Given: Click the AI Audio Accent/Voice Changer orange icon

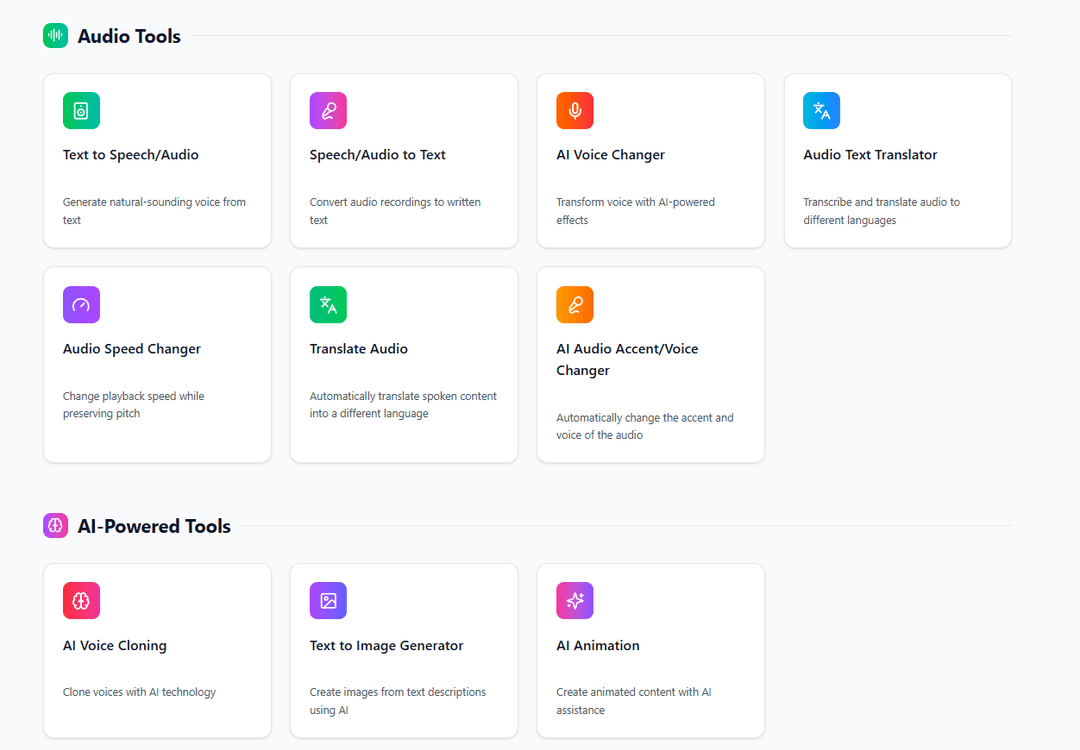Looking at the screenshot, I should coord(575,304).
